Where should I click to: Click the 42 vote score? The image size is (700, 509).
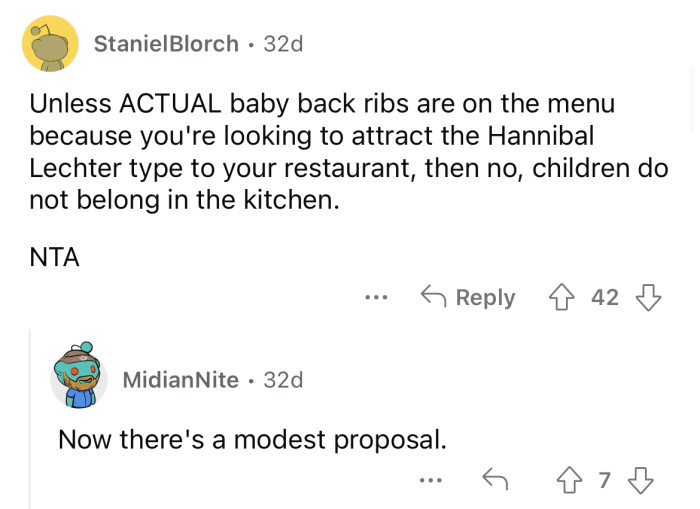[605, 298]
